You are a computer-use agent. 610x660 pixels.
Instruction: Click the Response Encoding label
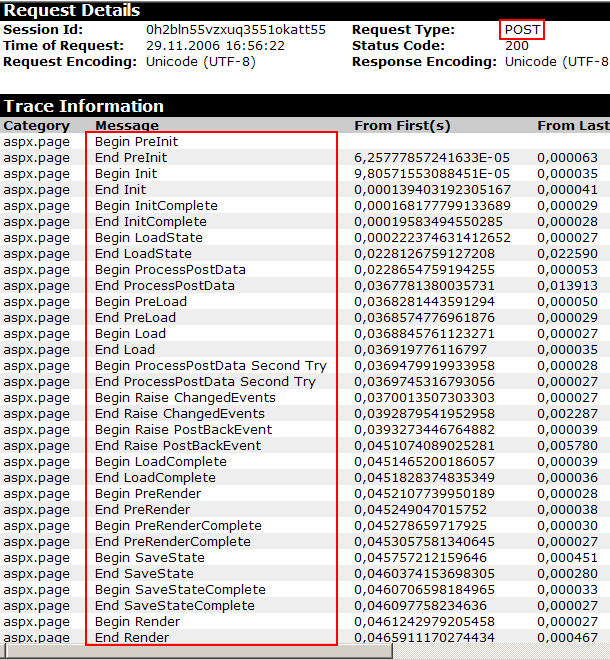[424, 62]
